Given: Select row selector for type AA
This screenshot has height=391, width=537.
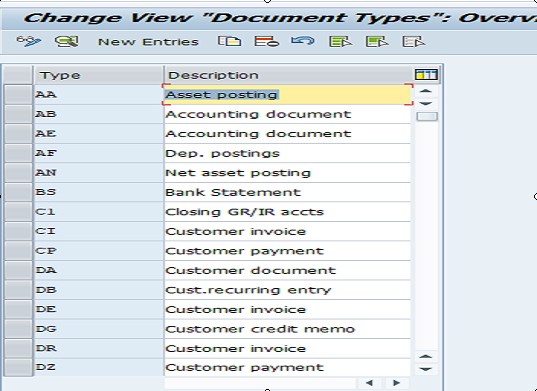Looking at the screenshot, I should [18, 94].
